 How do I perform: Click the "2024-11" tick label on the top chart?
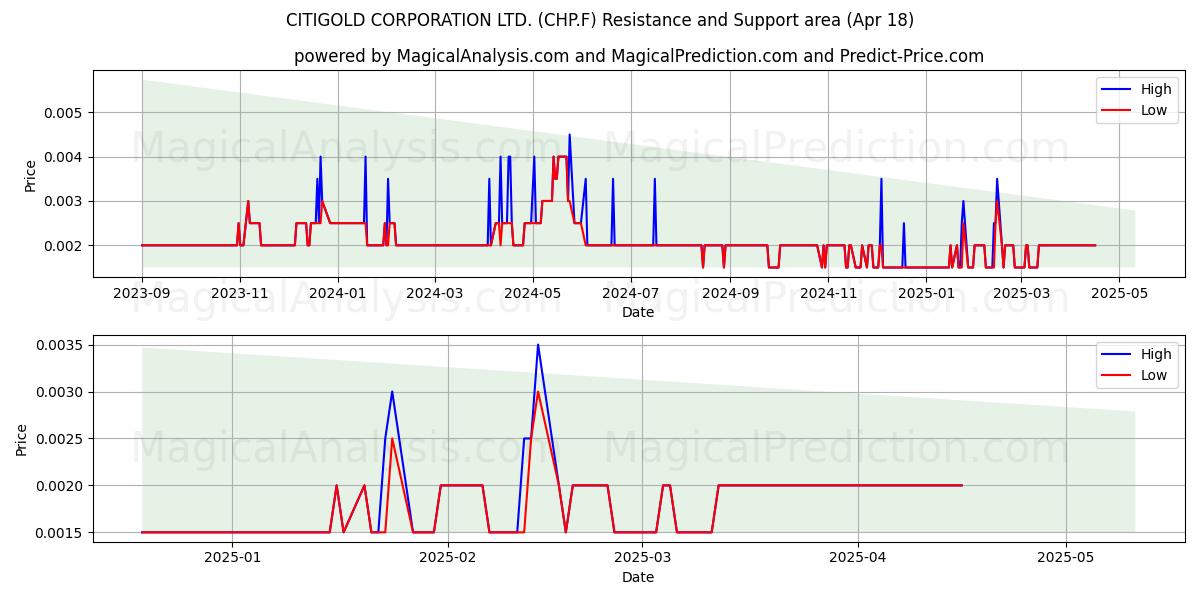(x=827, y=293)
